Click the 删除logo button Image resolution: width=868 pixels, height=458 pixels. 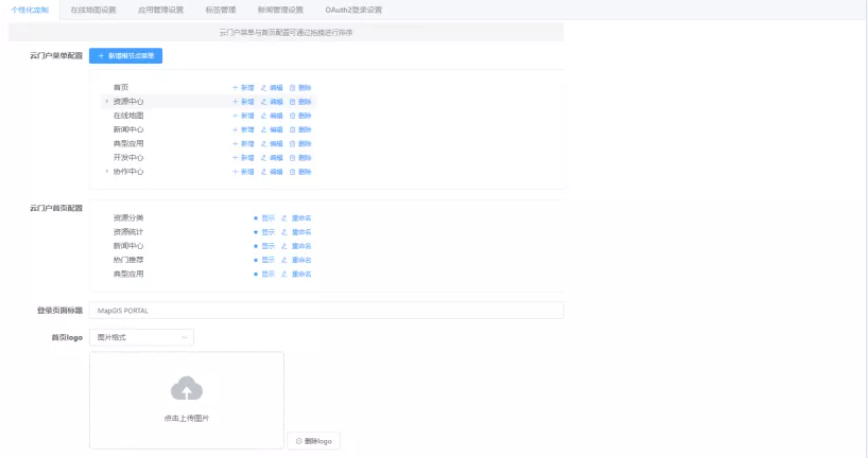coord(314,441)
